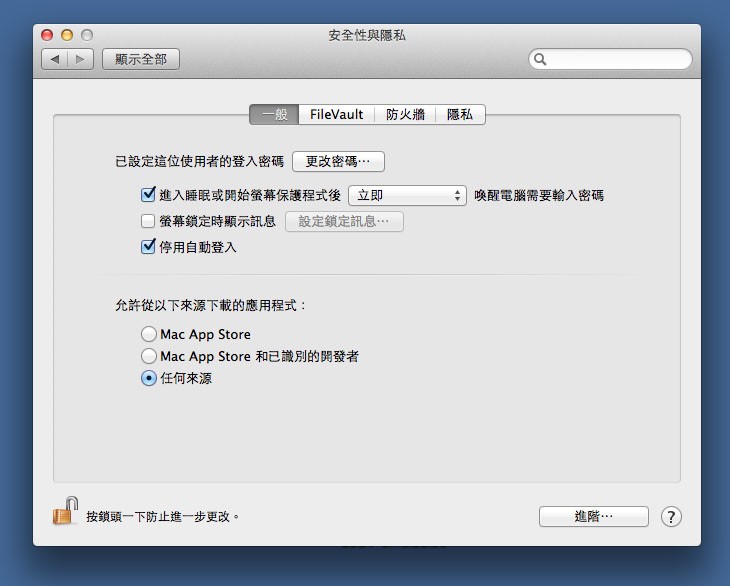Click the 顯示全部 button
The image size is (730, 586).
[141, 59]
